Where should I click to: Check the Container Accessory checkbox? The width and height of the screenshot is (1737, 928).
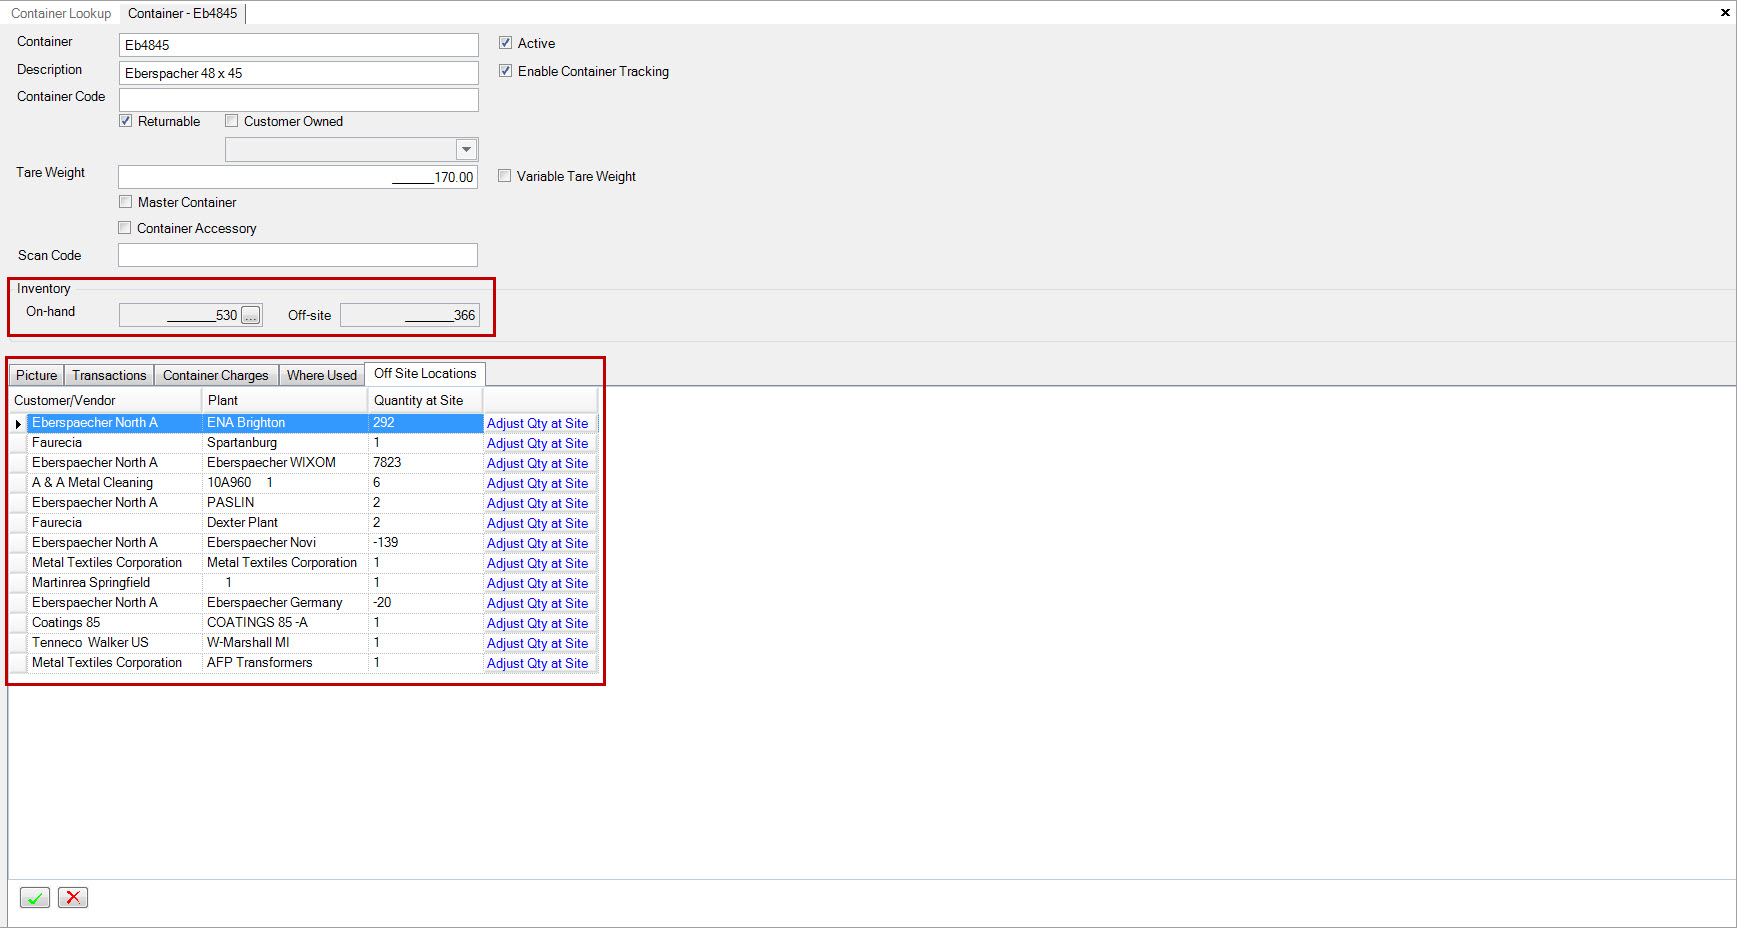[x=125, y=228]
